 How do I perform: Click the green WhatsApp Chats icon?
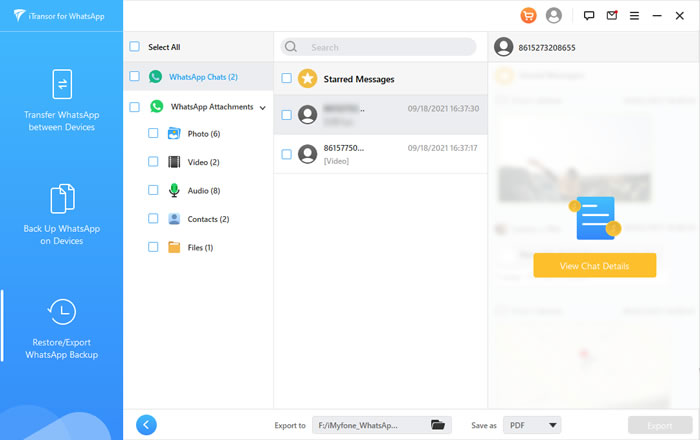click(155, 77)
